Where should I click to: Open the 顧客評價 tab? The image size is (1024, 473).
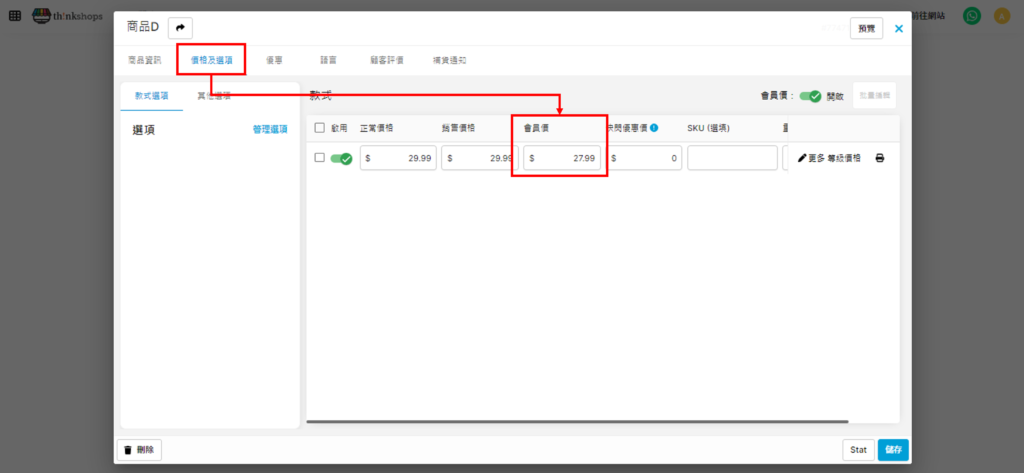click(x=386, y=60)
